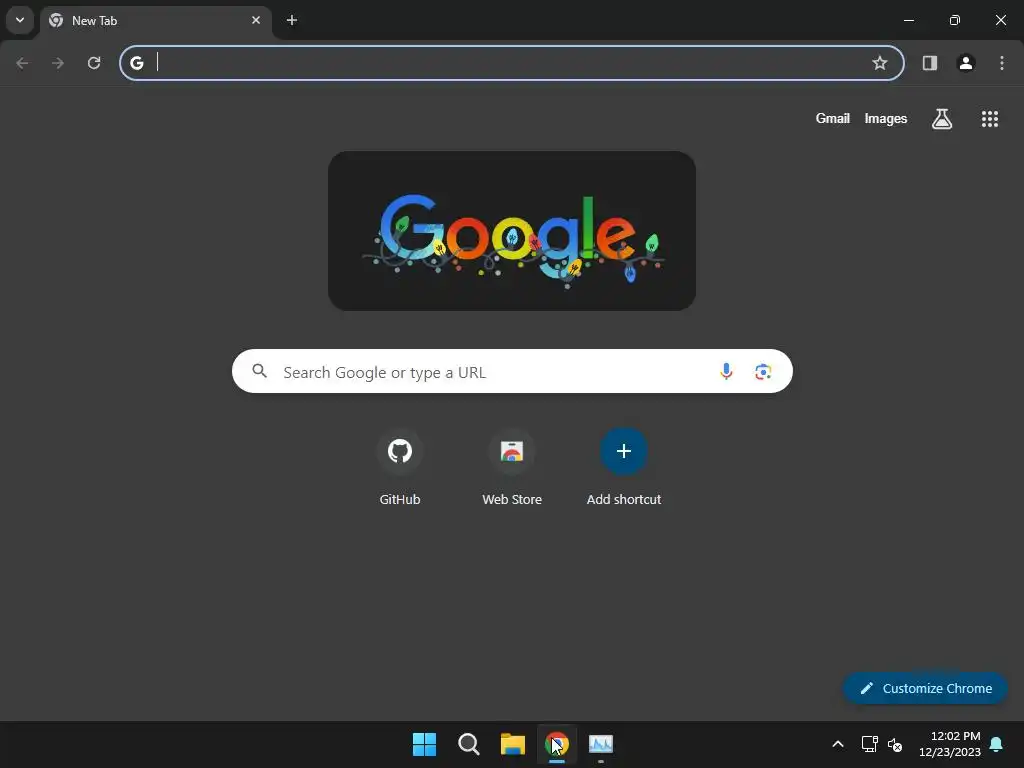Reload the page
This screenshot has height=768, width=1024.
(94, 63)
